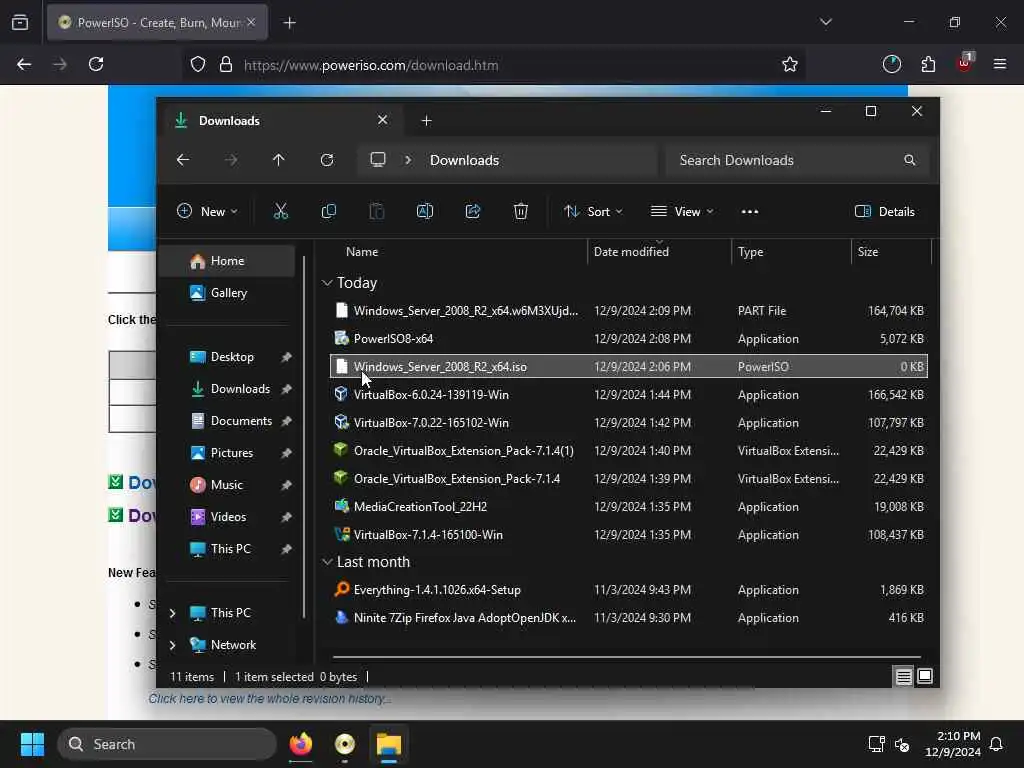1024x768 pixels.
Task: Go back in File Explorer
Action: coord(183,160)
